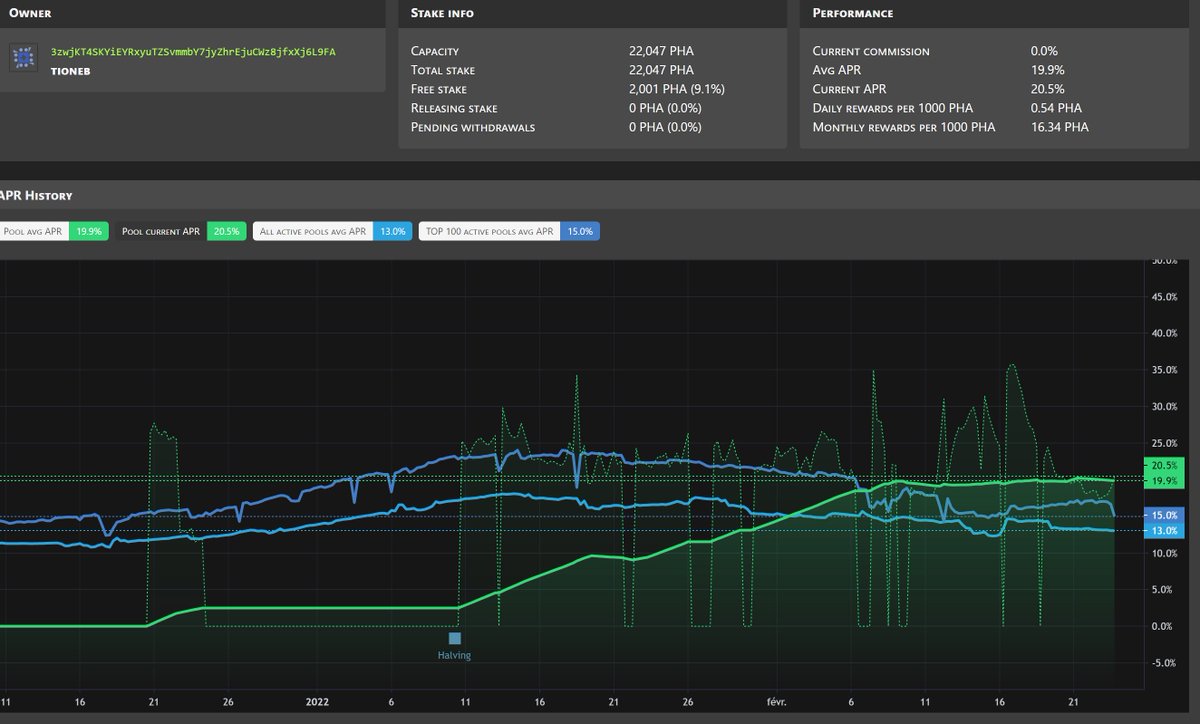Toggle the All active pools avg APR series
This screenshot has height=724, width=1200.
[313, 230]
